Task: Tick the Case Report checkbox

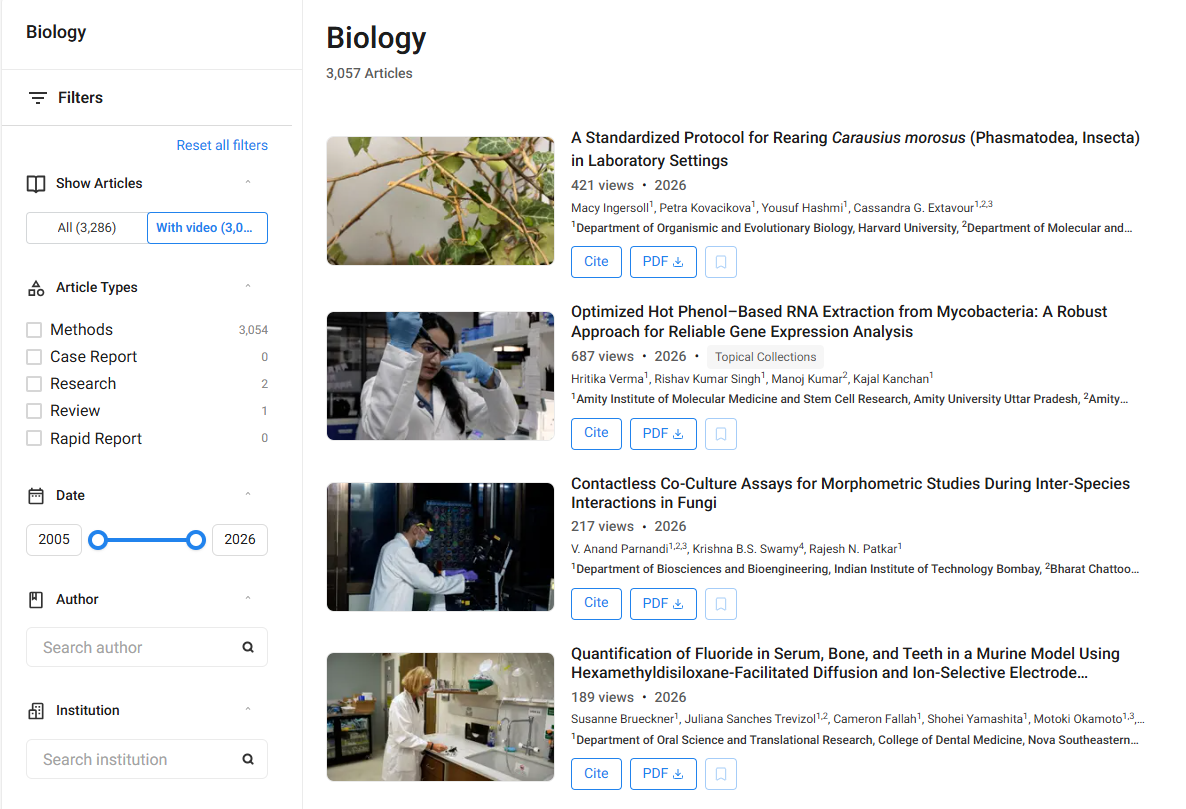Action: pyautogui.click(x=34, y=357)
